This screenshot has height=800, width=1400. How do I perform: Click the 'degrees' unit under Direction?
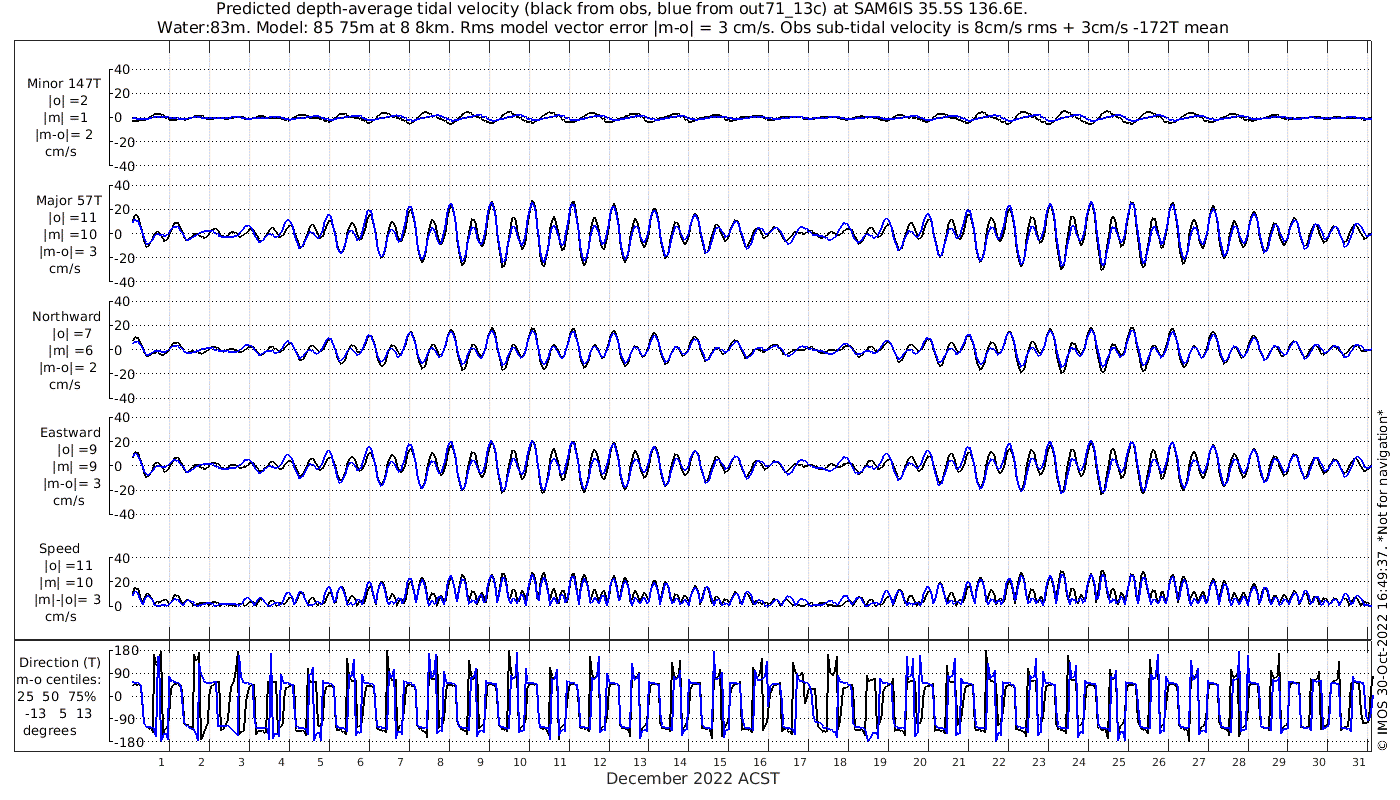click(50, 730)
